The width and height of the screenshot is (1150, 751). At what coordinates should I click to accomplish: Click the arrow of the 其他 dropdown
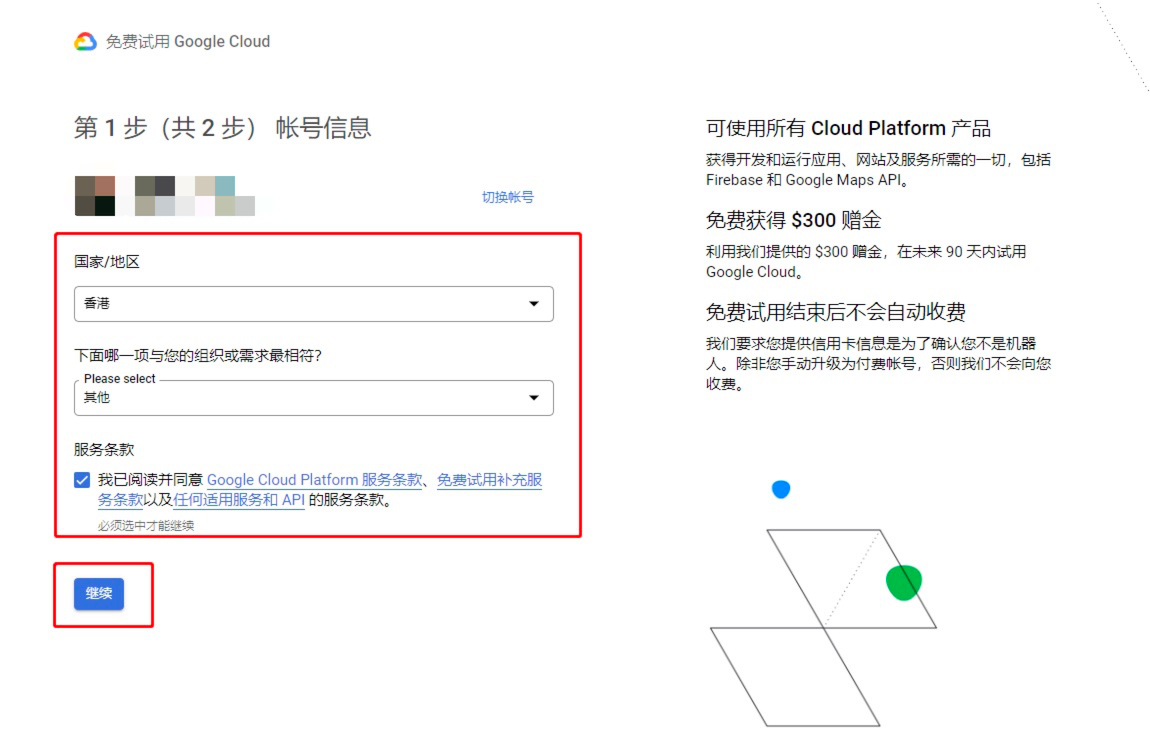(534, 398)
